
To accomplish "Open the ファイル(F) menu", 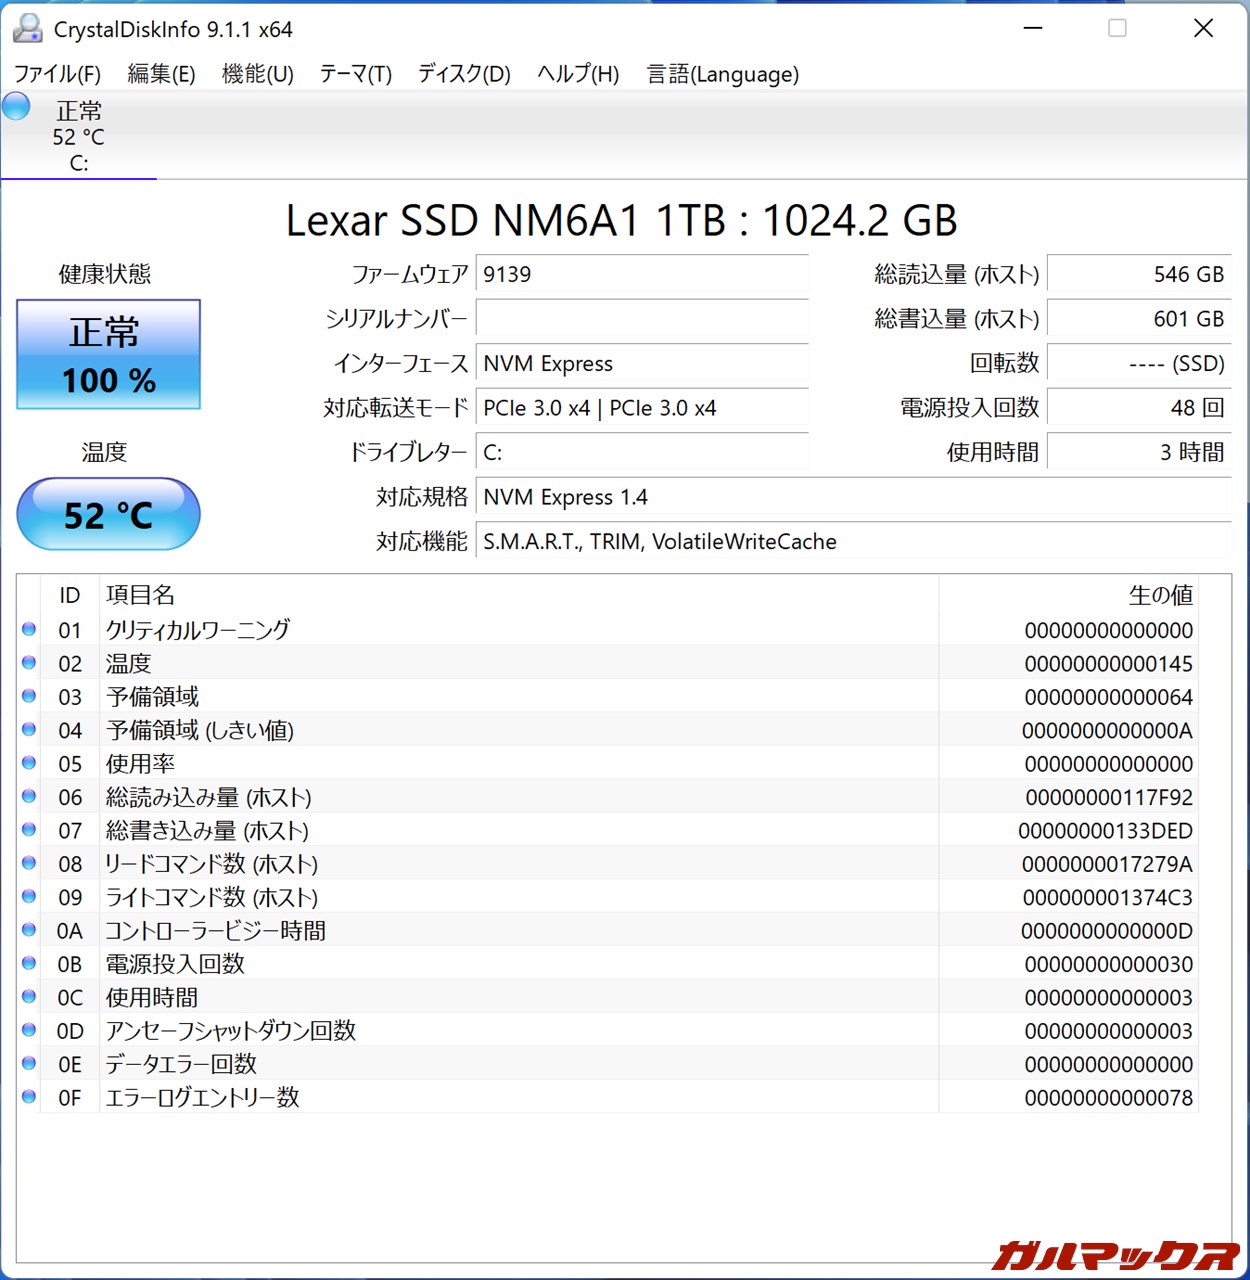I will [57, 73].
